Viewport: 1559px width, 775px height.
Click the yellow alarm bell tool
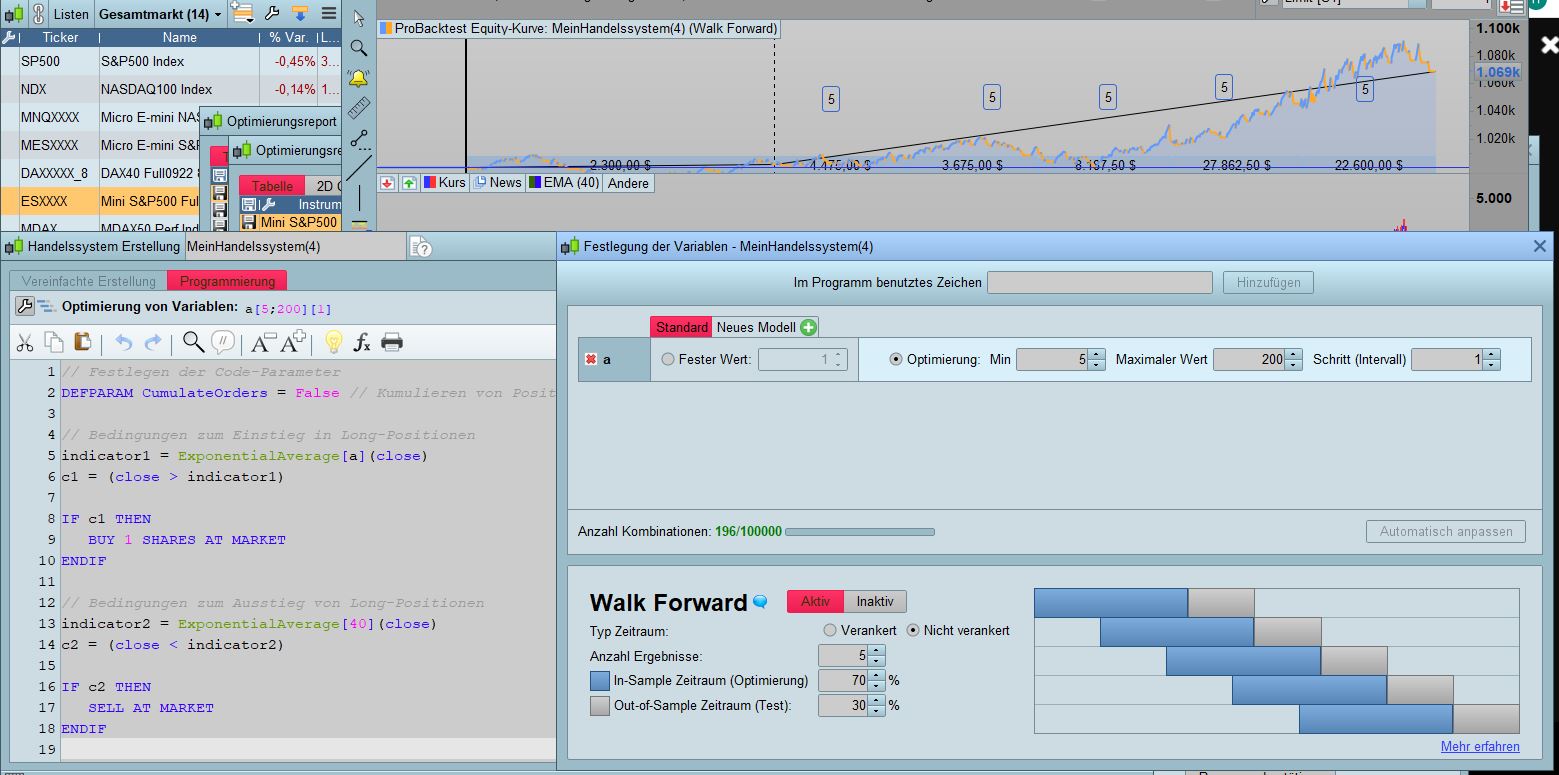pyautogui.click(x=358, y=78)
